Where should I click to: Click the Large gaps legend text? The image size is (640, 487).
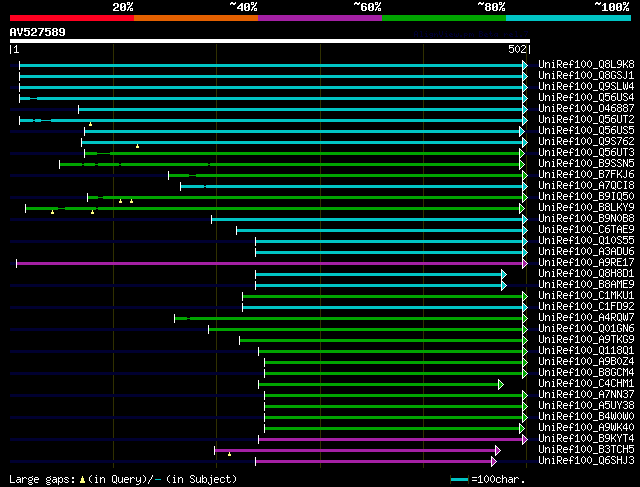(x=42, y=479)
